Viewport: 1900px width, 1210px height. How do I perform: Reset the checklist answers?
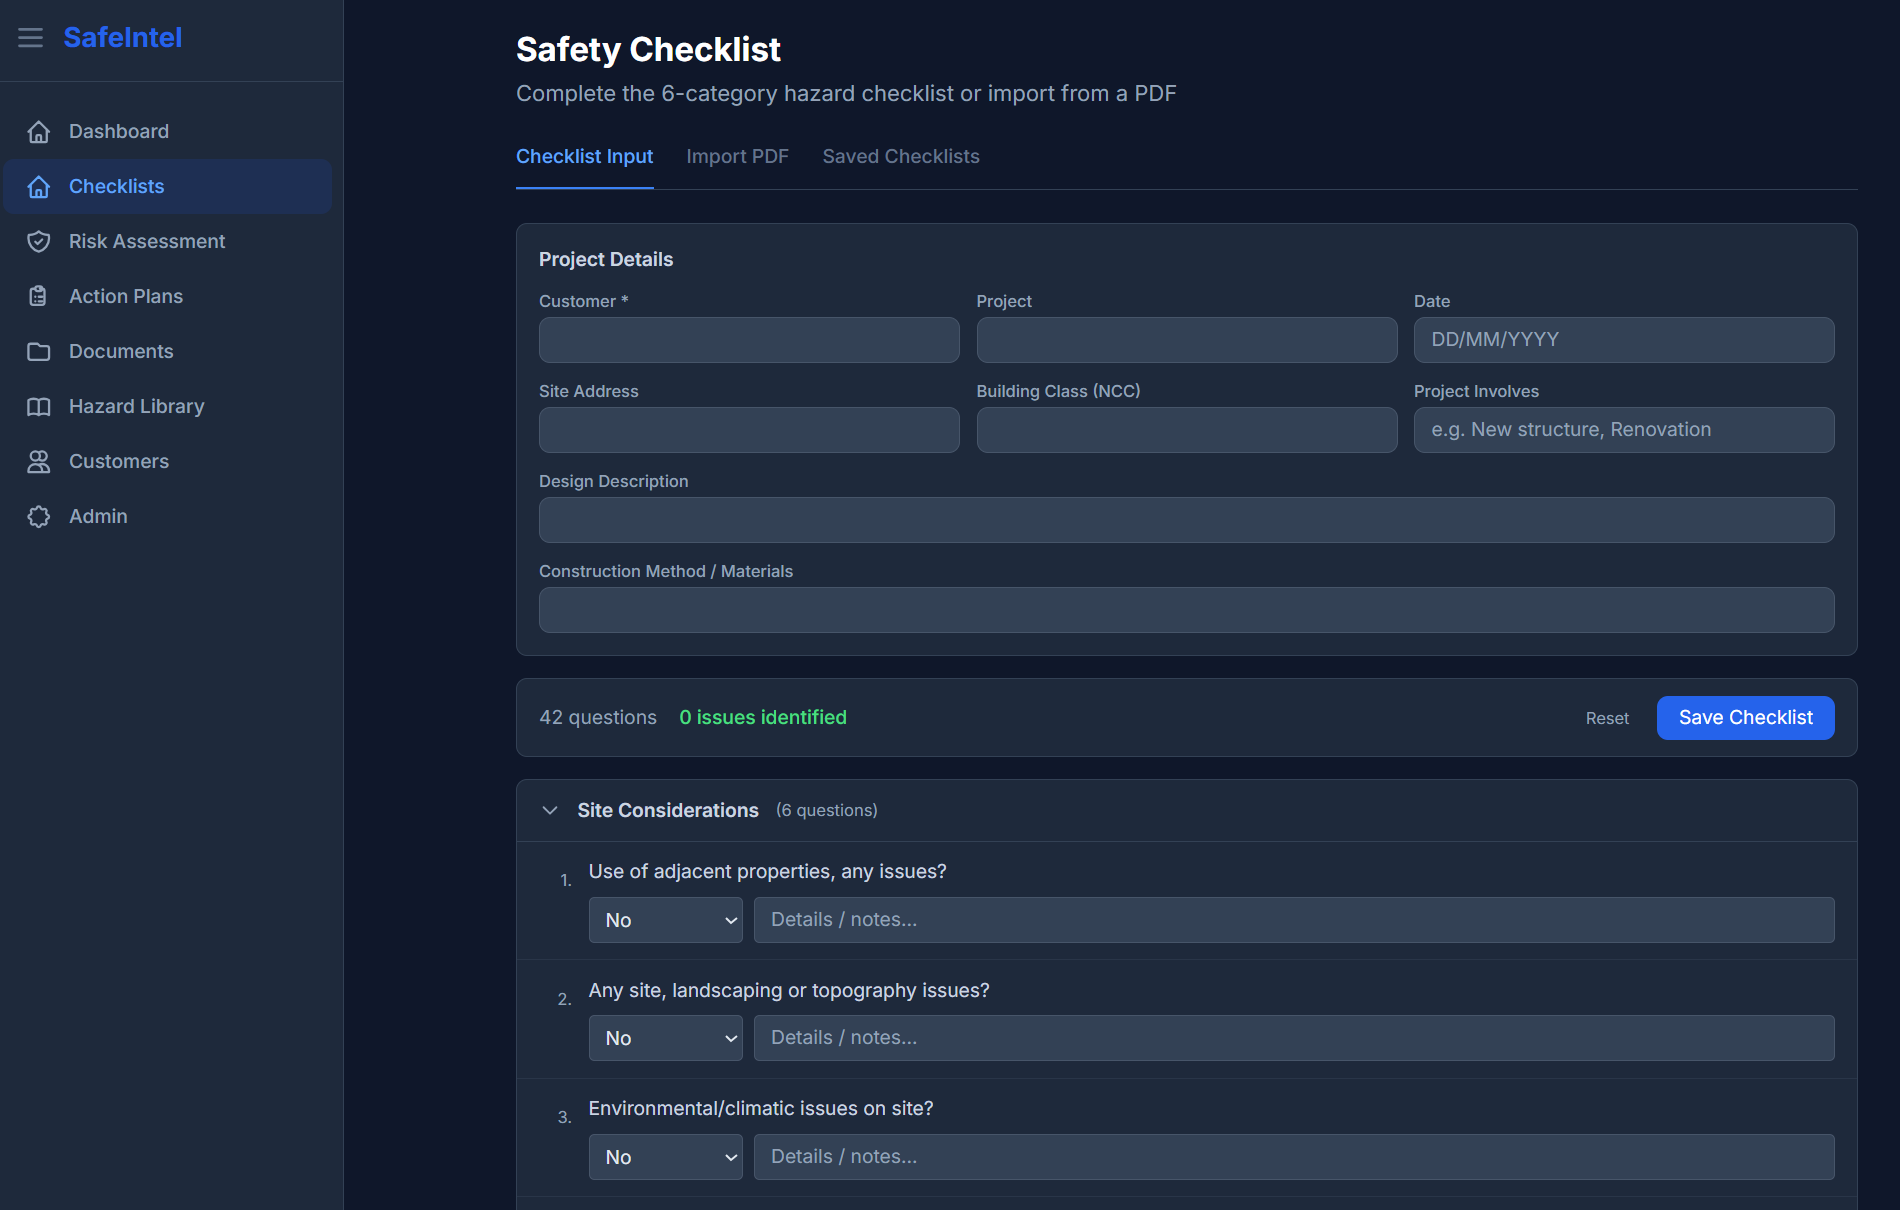(x=1607, y=718)
